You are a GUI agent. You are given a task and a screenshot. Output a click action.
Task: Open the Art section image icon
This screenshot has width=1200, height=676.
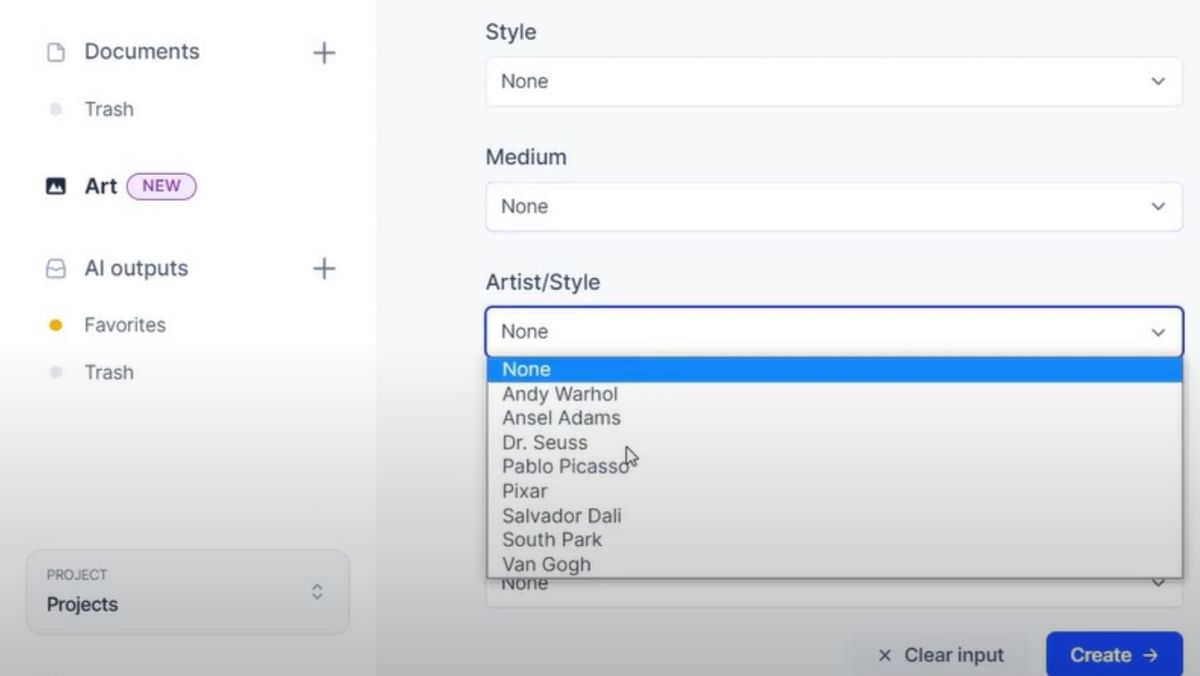55,185
